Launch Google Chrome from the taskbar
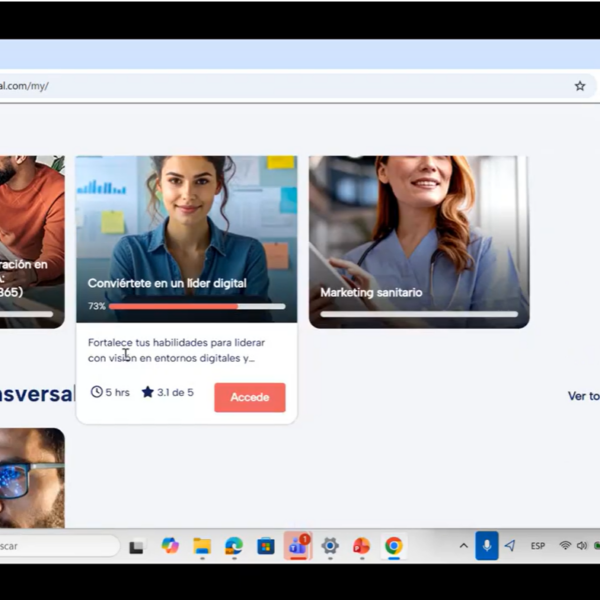 (394, 546)
